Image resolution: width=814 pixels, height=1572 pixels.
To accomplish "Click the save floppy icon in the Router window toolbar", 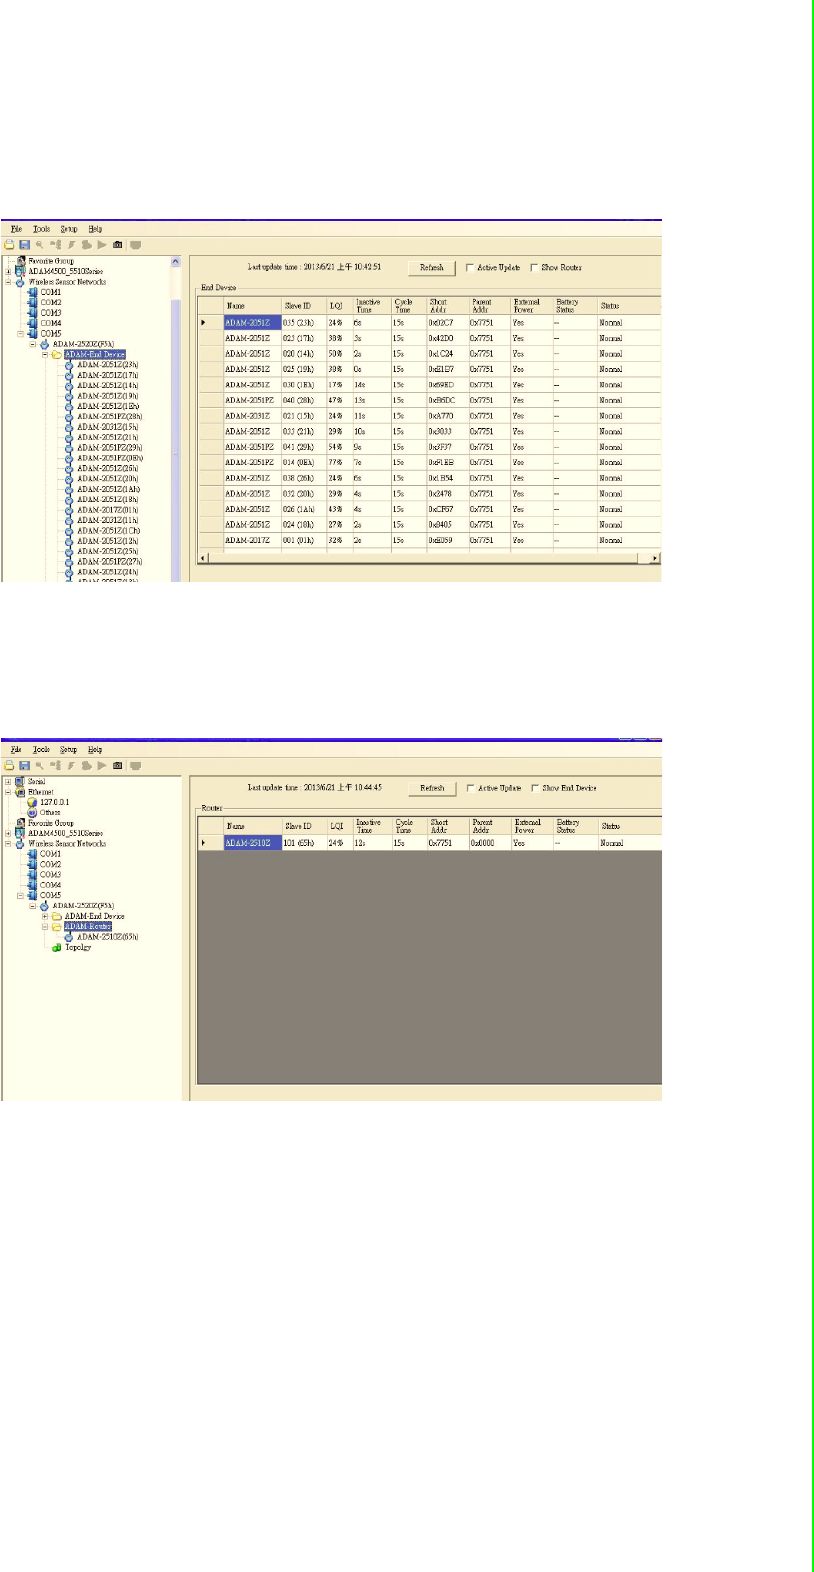I will 25,765.
